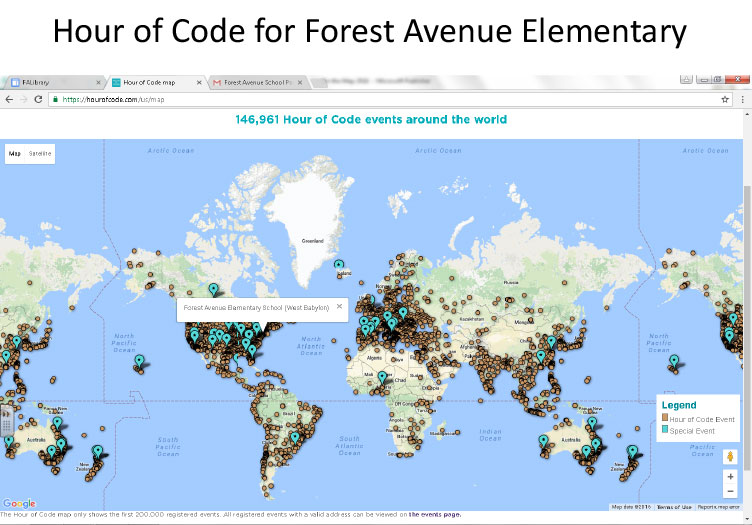This screenshot has width=752, height=525.
Task: Go back with the browser back arrow
Action: [9, 99]
